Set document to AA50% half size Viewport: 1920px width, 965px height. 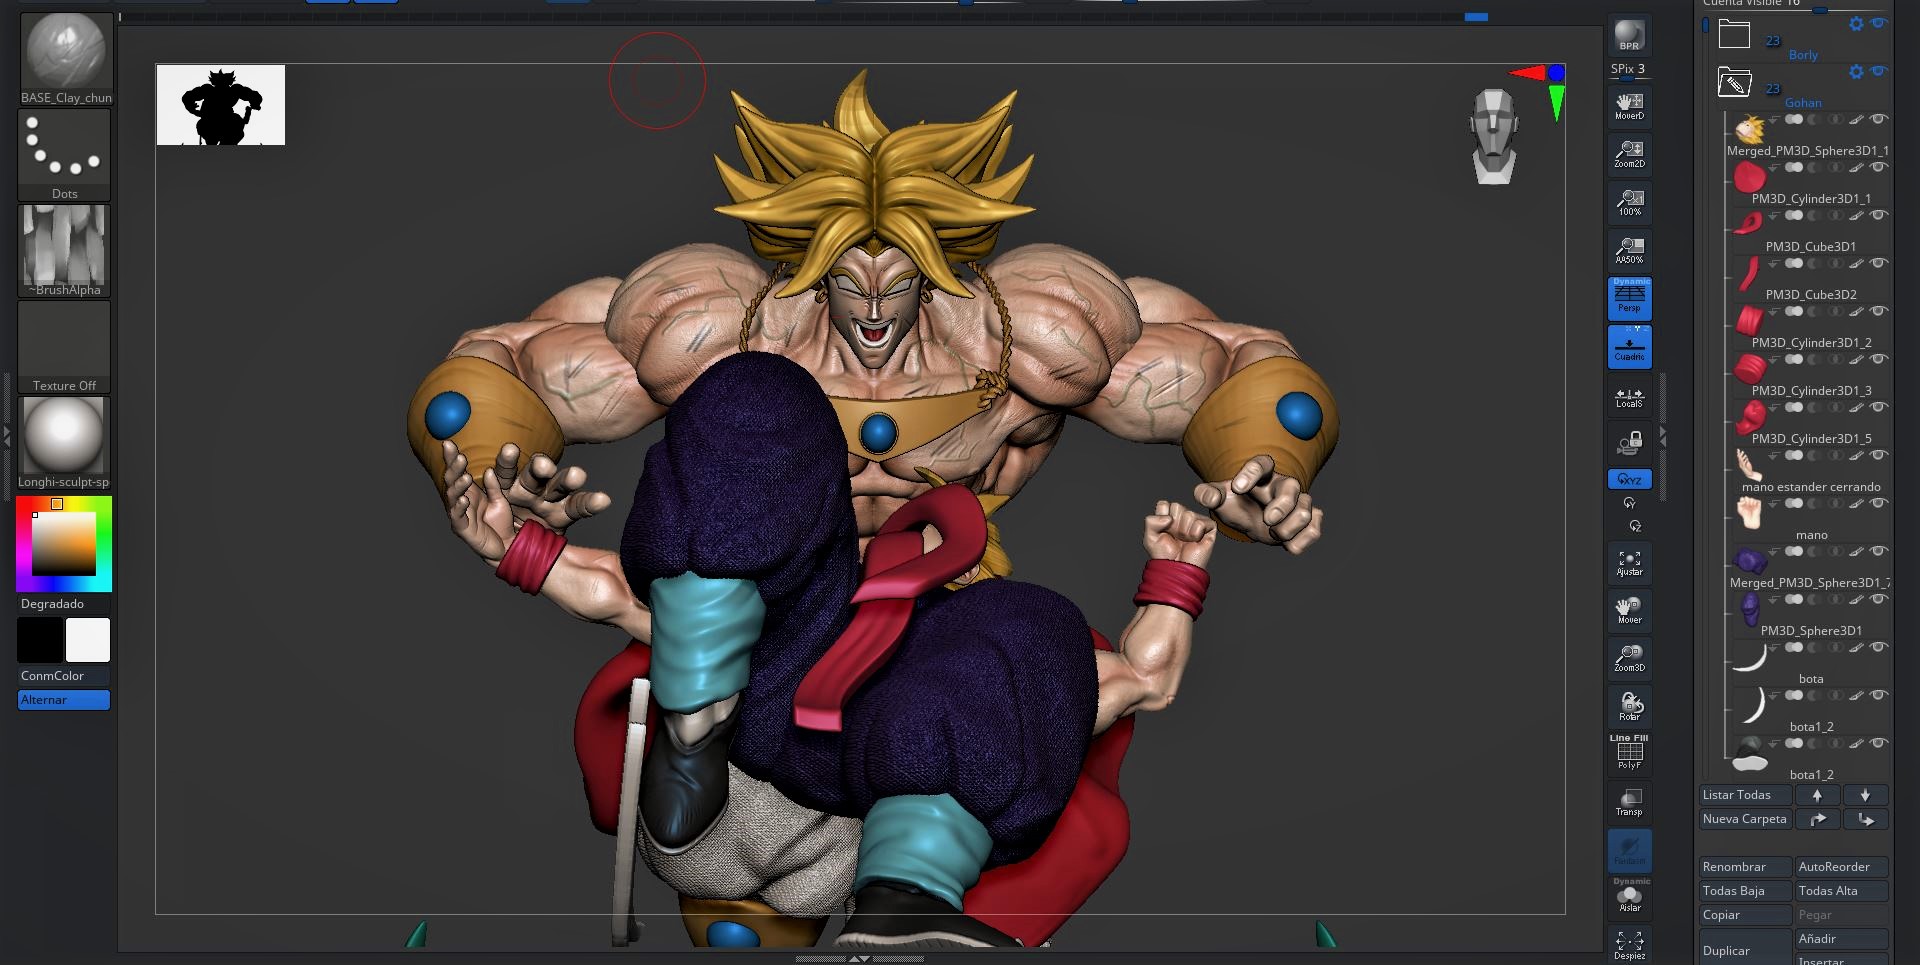(x=1629, y=249)
